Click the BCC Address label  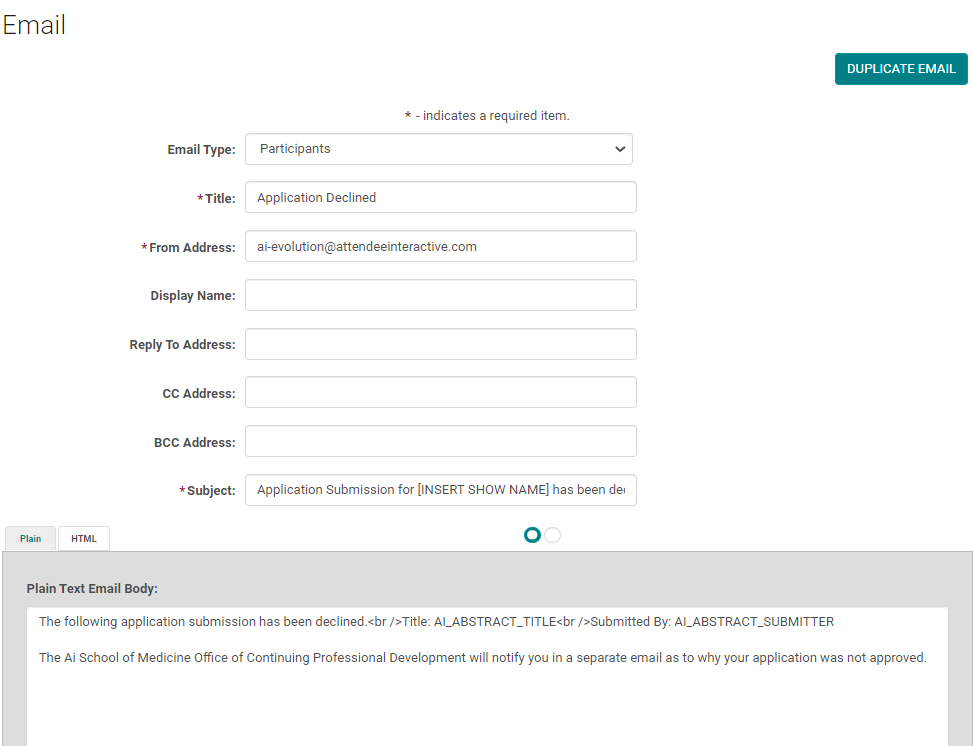194,443
